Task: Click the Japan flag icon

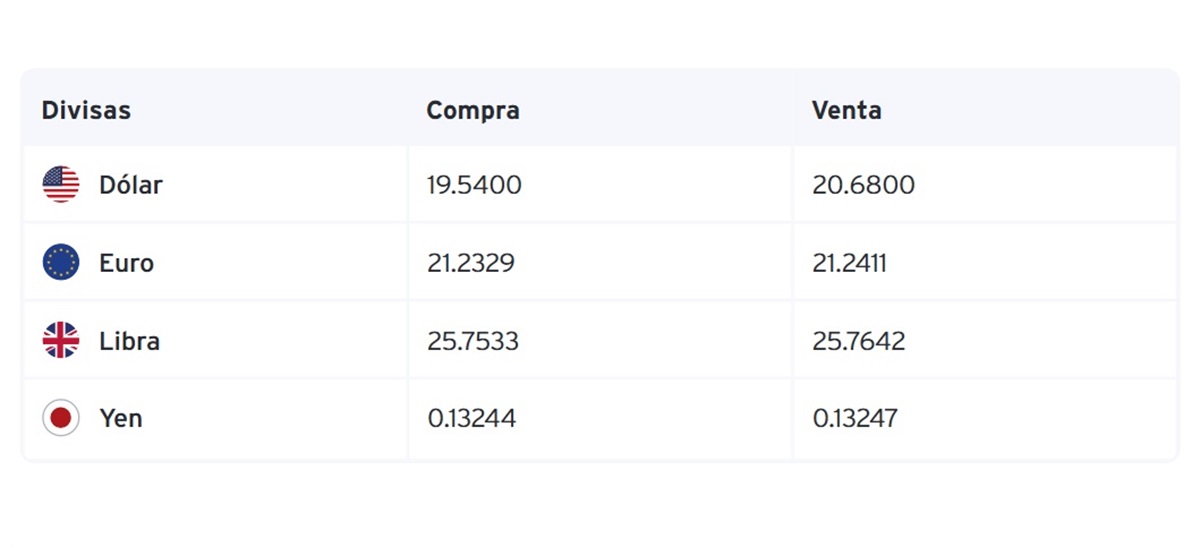Action: [x=61, y=418]
